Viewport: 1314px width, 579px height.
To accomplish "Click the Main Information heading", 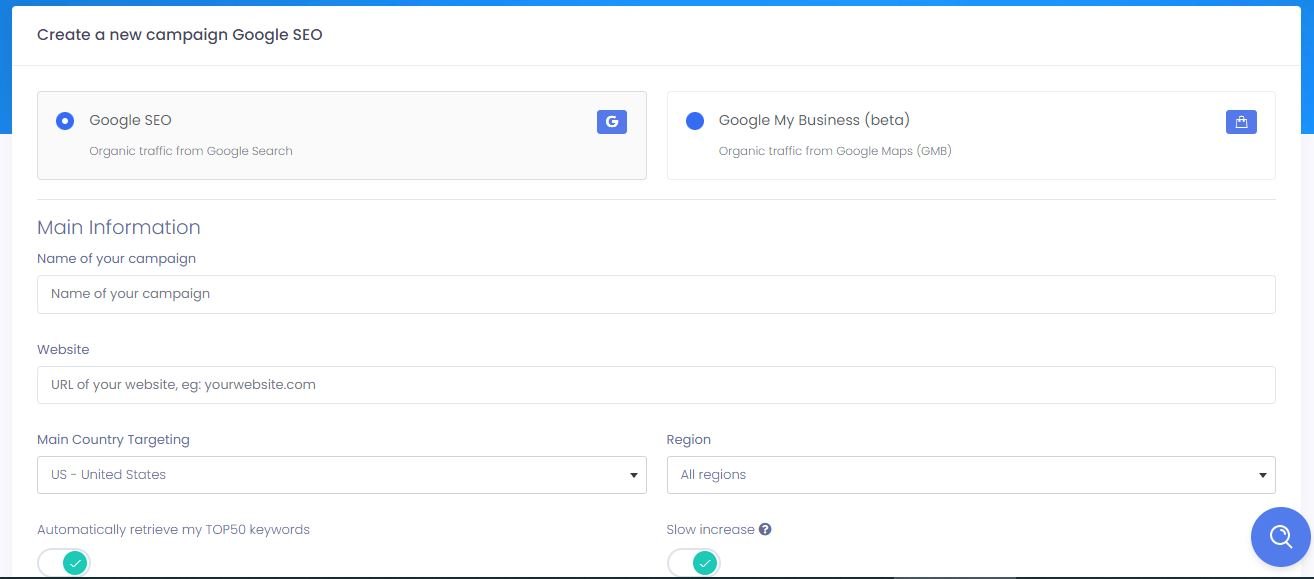I will 119,227.
